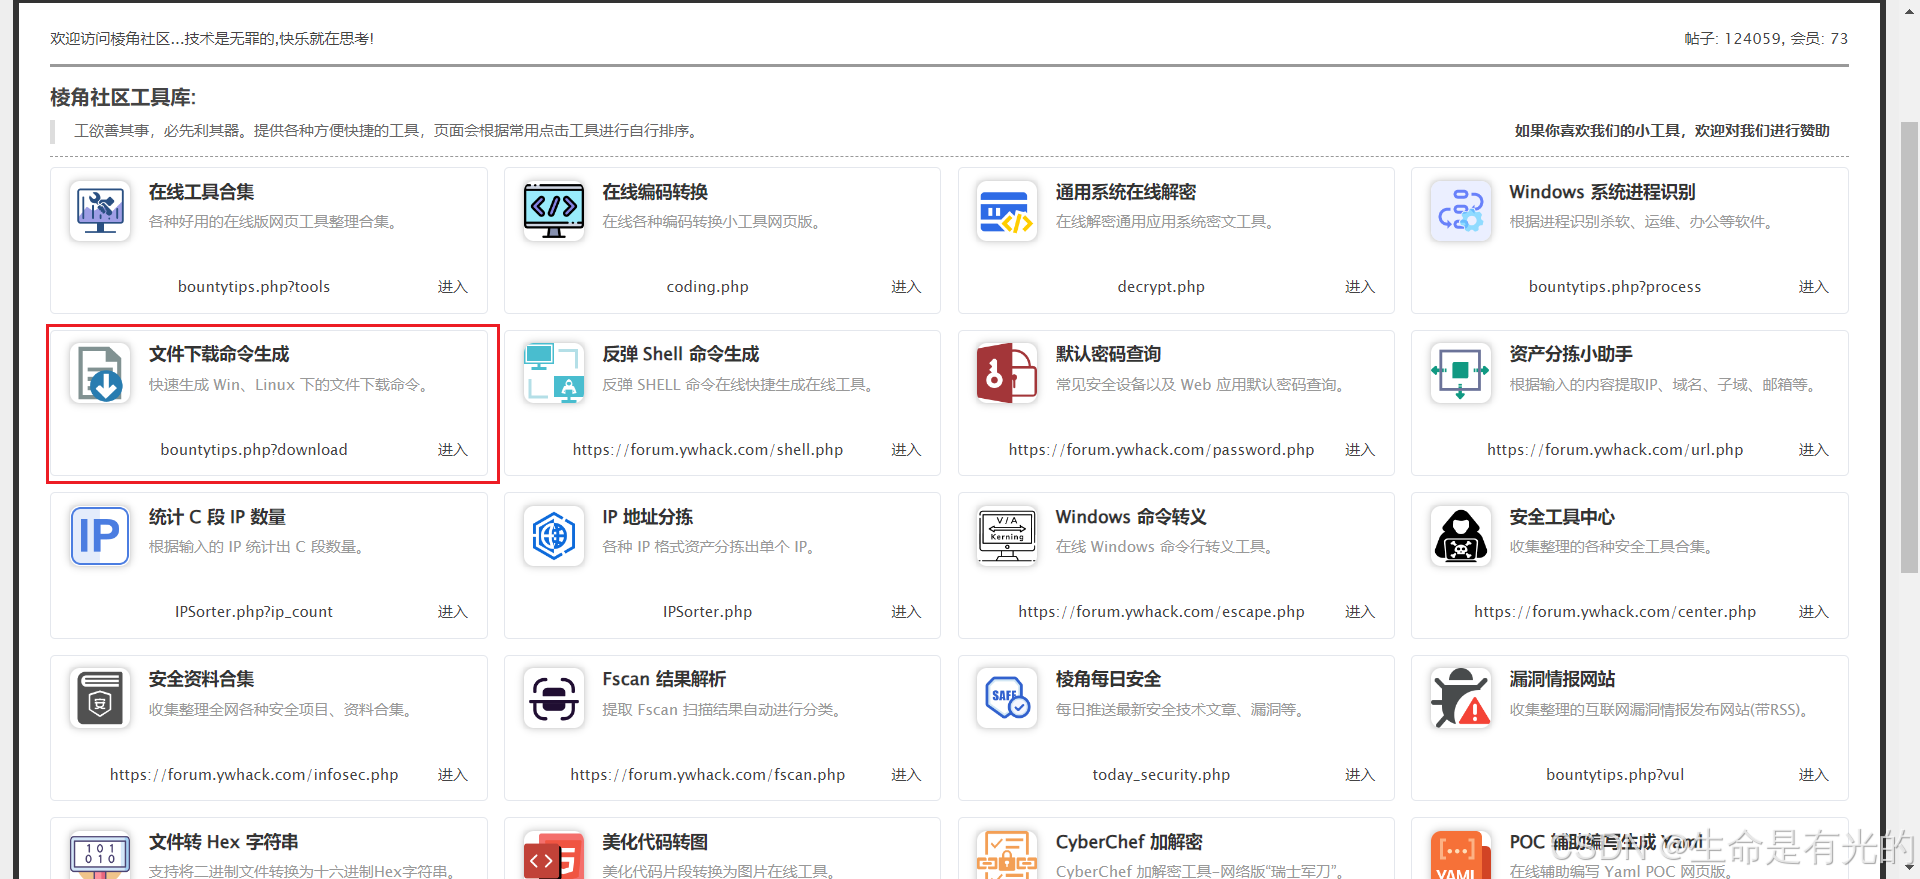Open the https://forum.ywhack.com/infosec.php link
Viewport: 1920px width, 879px height.
click(x=254, y=775)
